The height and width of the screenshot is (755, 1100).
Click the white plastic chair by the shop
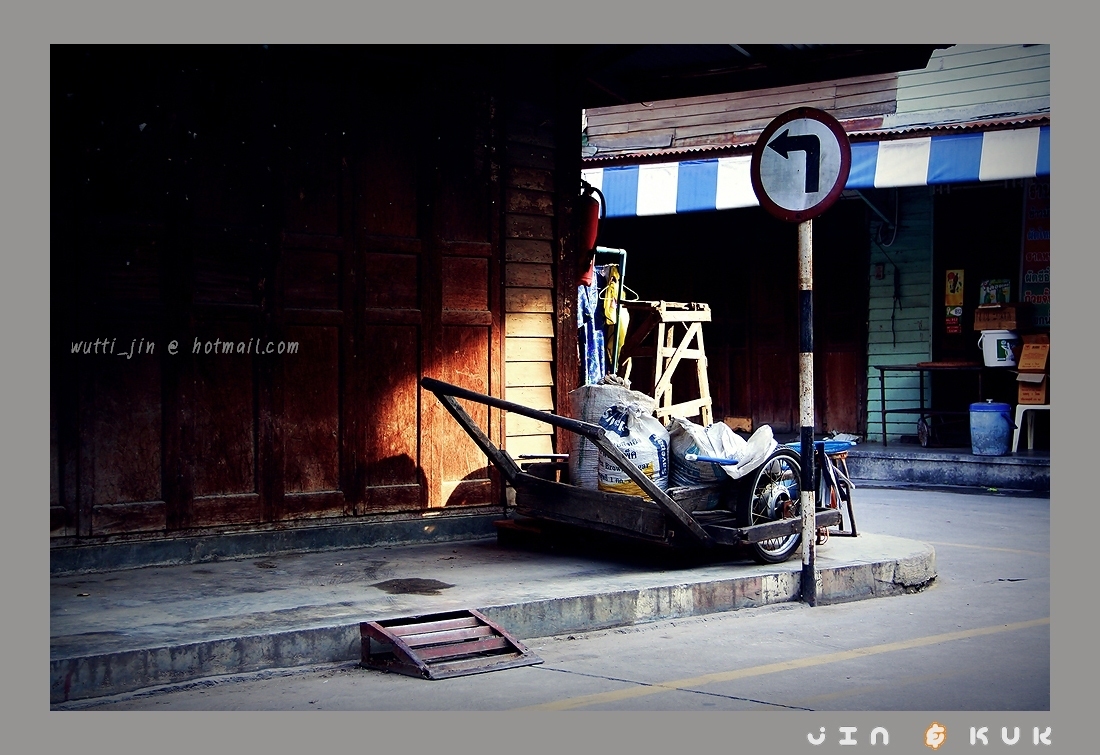[x=1031, y=425]
